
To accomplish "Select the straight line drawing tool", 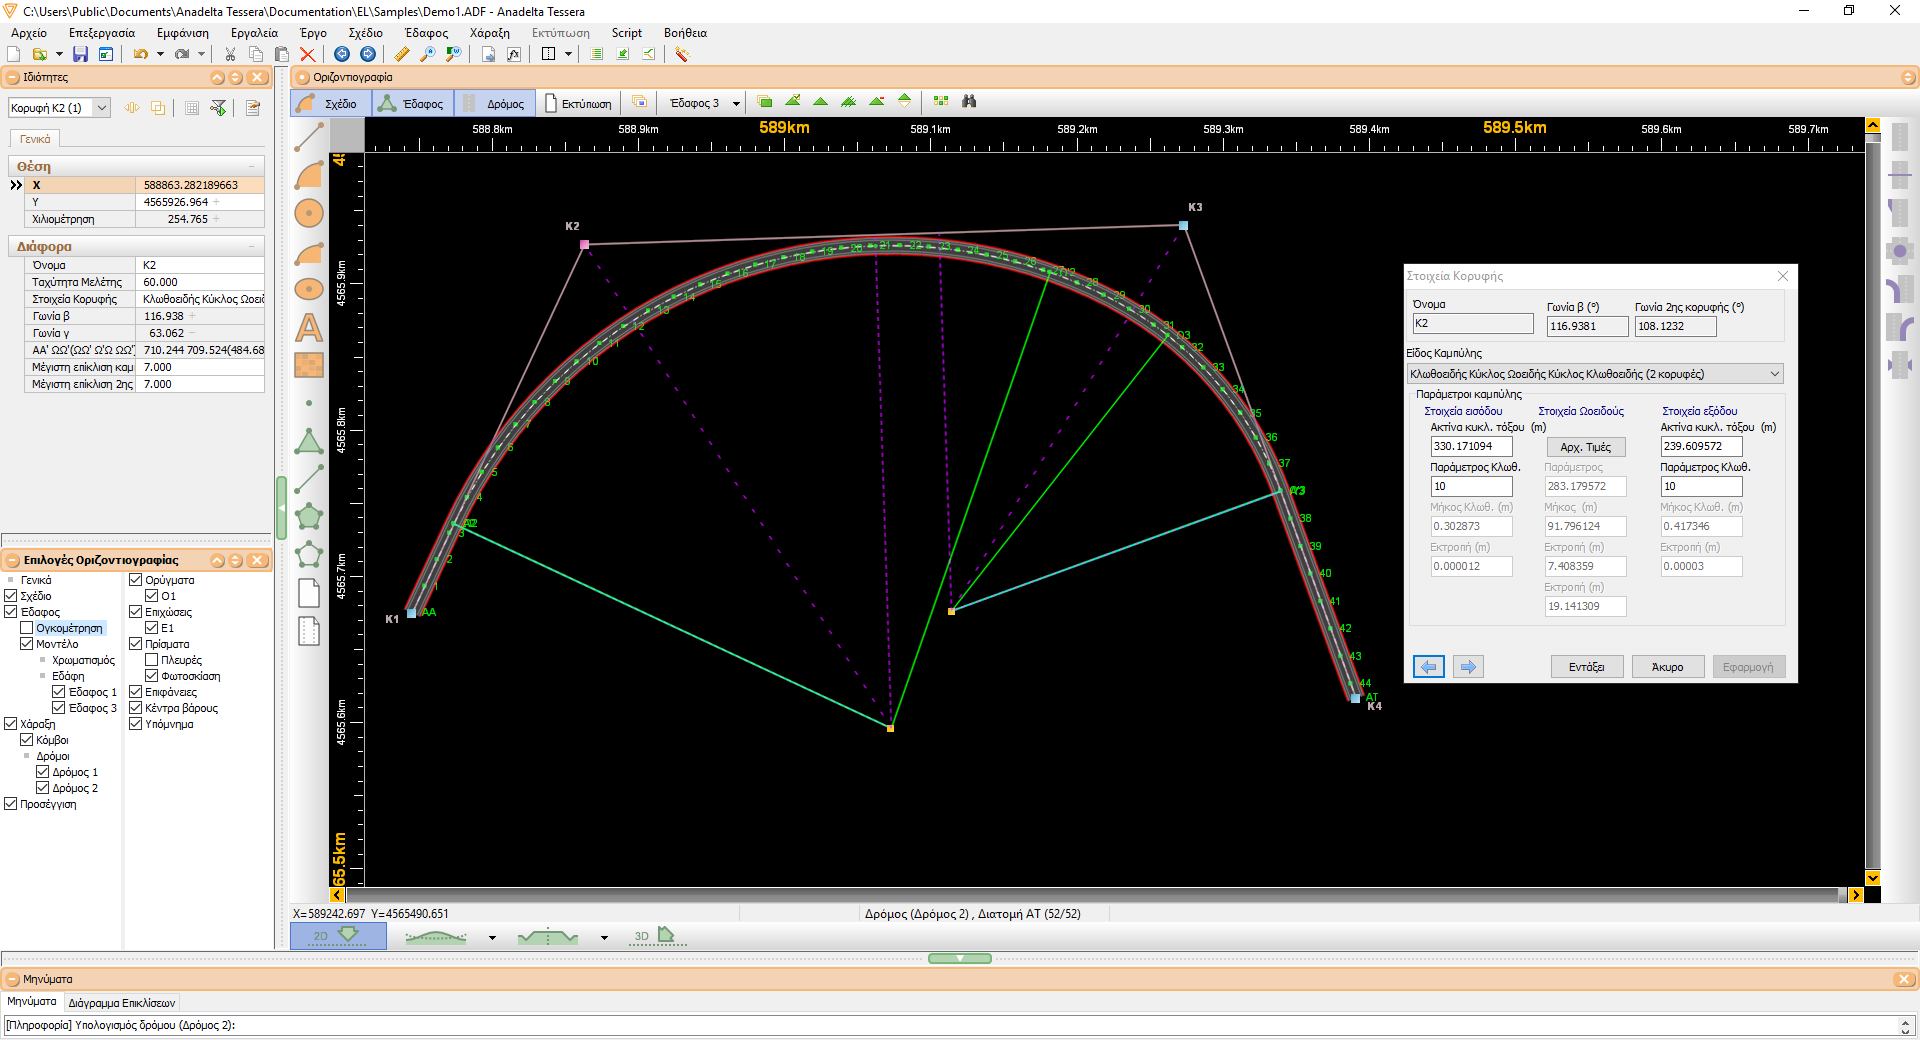I will click(x=309, y=137).
